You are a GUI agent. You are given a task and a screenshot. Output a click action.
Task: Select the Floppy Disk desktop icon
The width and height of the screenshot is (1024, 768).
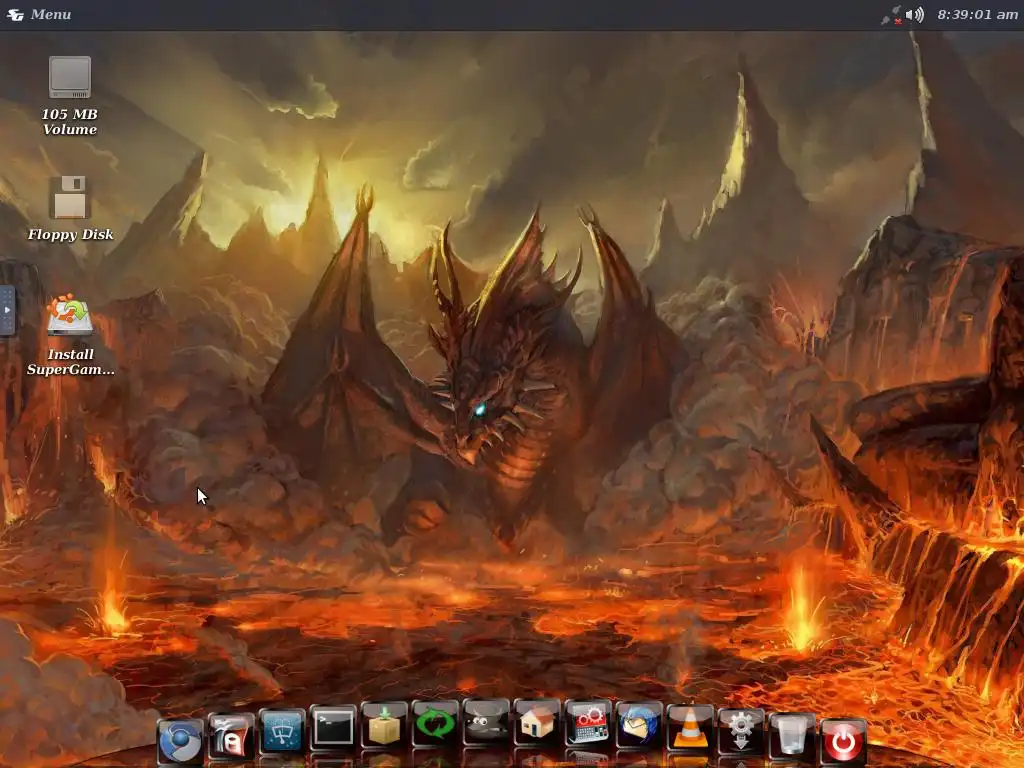70,208
